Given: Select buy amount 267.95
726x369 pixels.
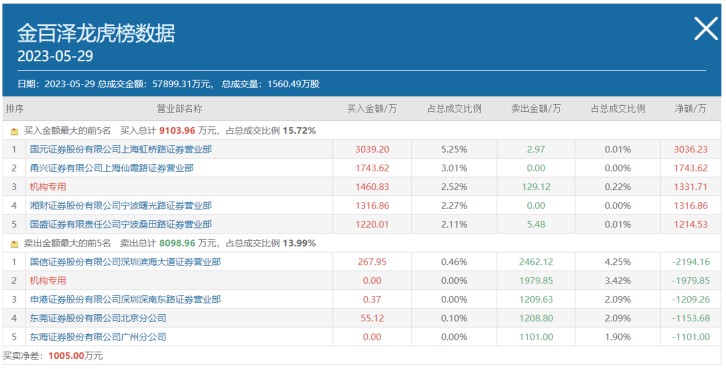Looking at the screenshot, I should point(372,262).
